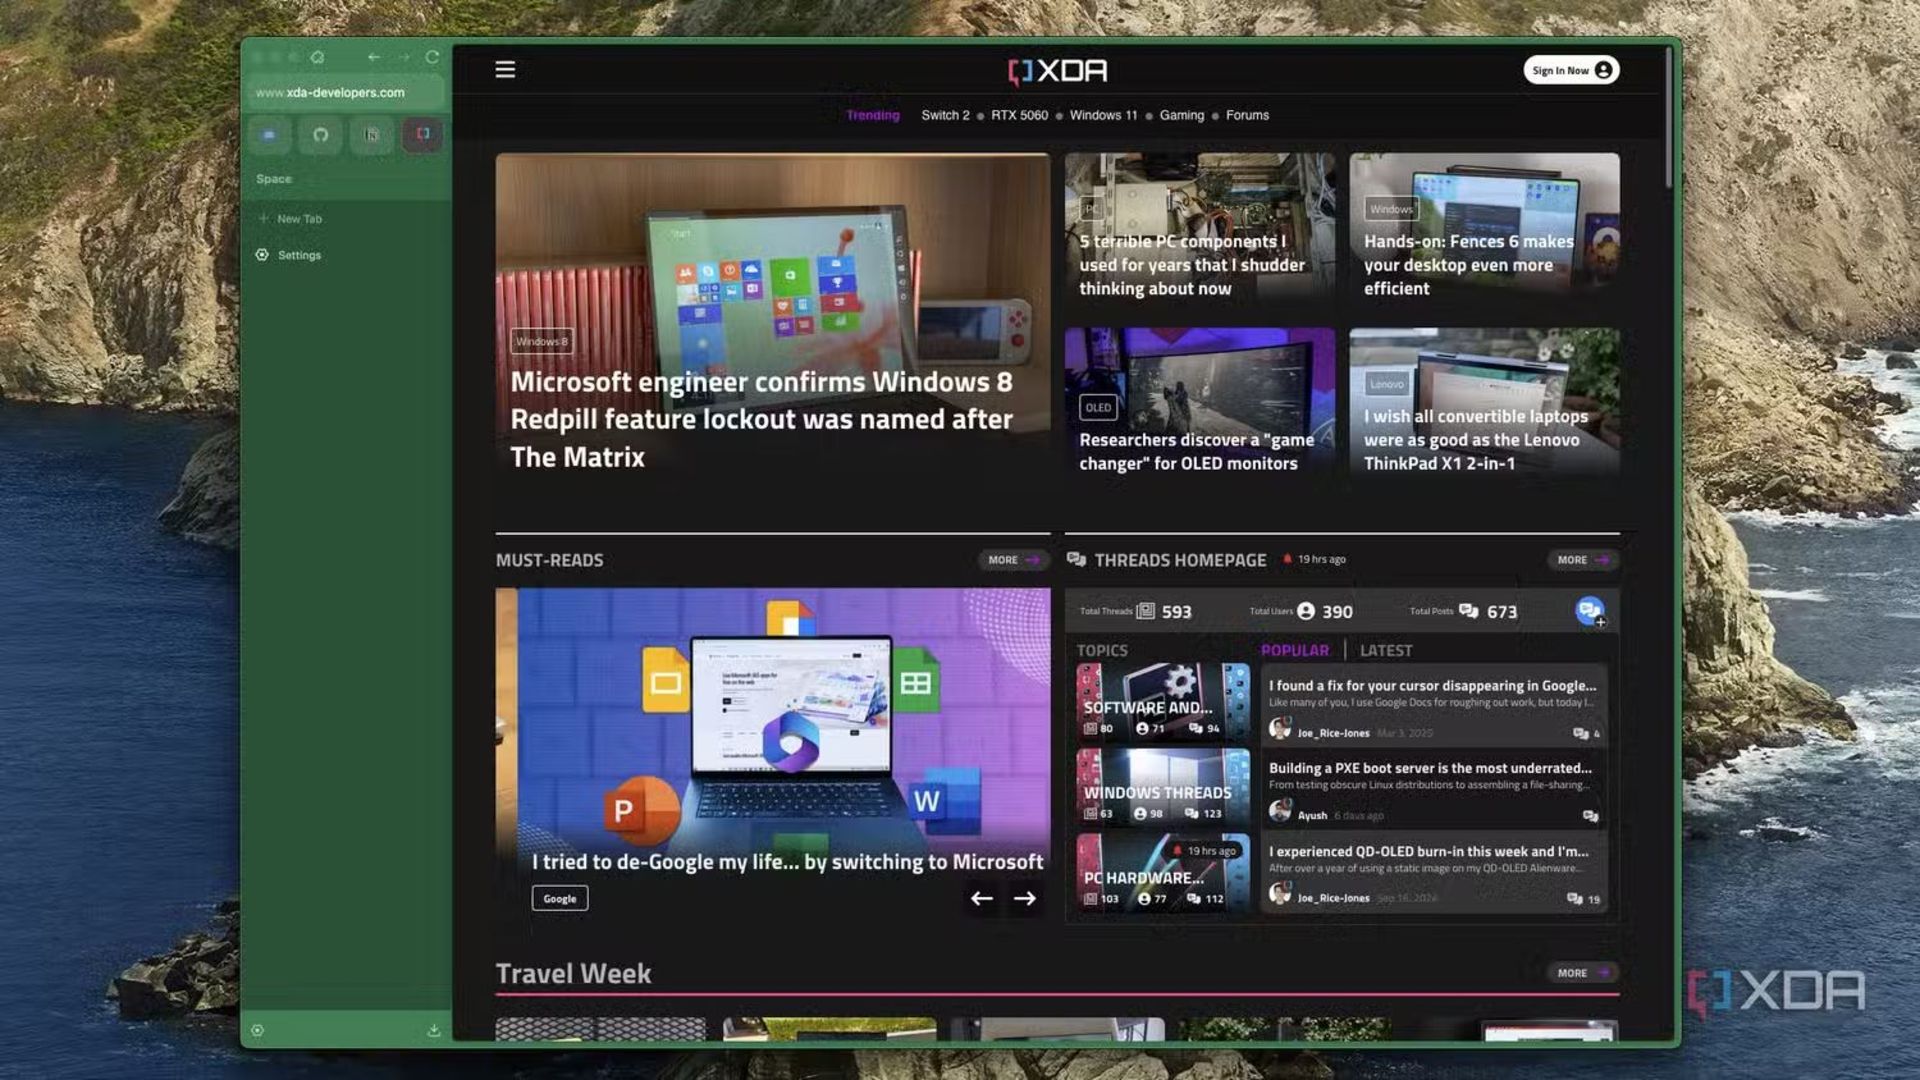Click MORE next to Must-Reads
1920x1080 pixels.
point(1013,560)
